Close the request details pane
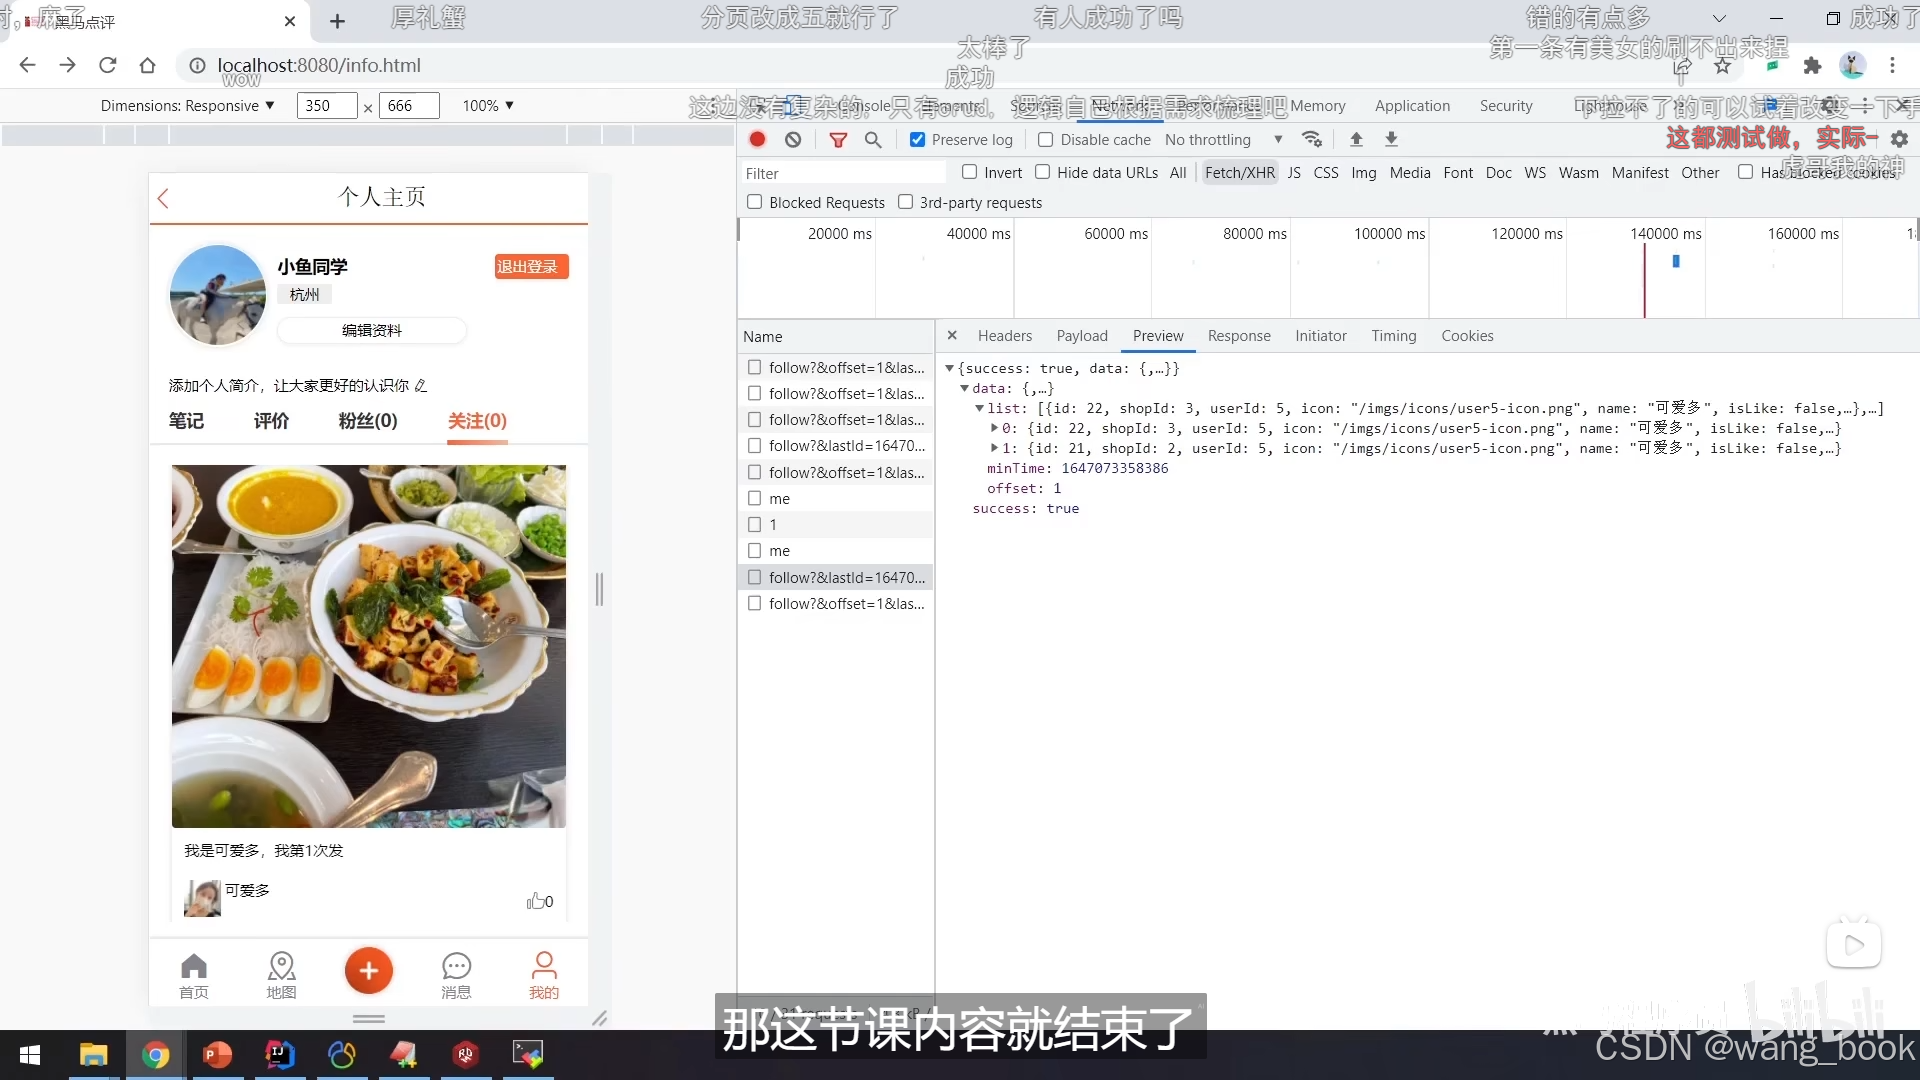 (952, 335)
